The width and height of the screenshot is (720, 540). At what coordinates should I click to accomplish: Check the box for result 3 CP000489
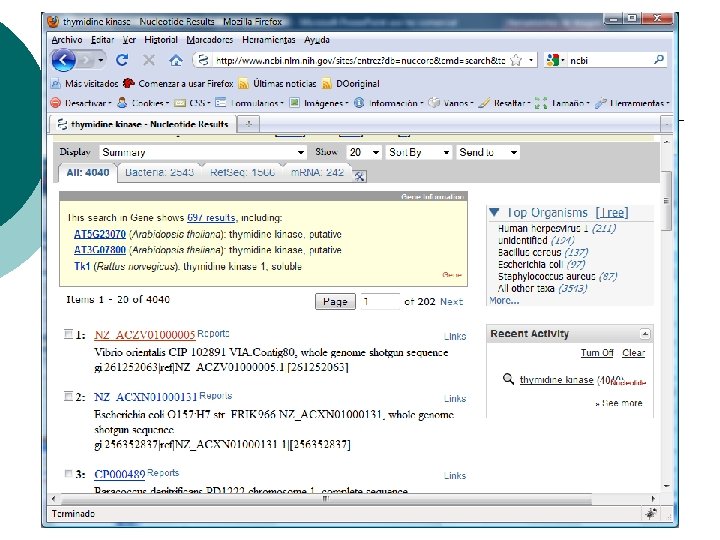tap(68, 473)
